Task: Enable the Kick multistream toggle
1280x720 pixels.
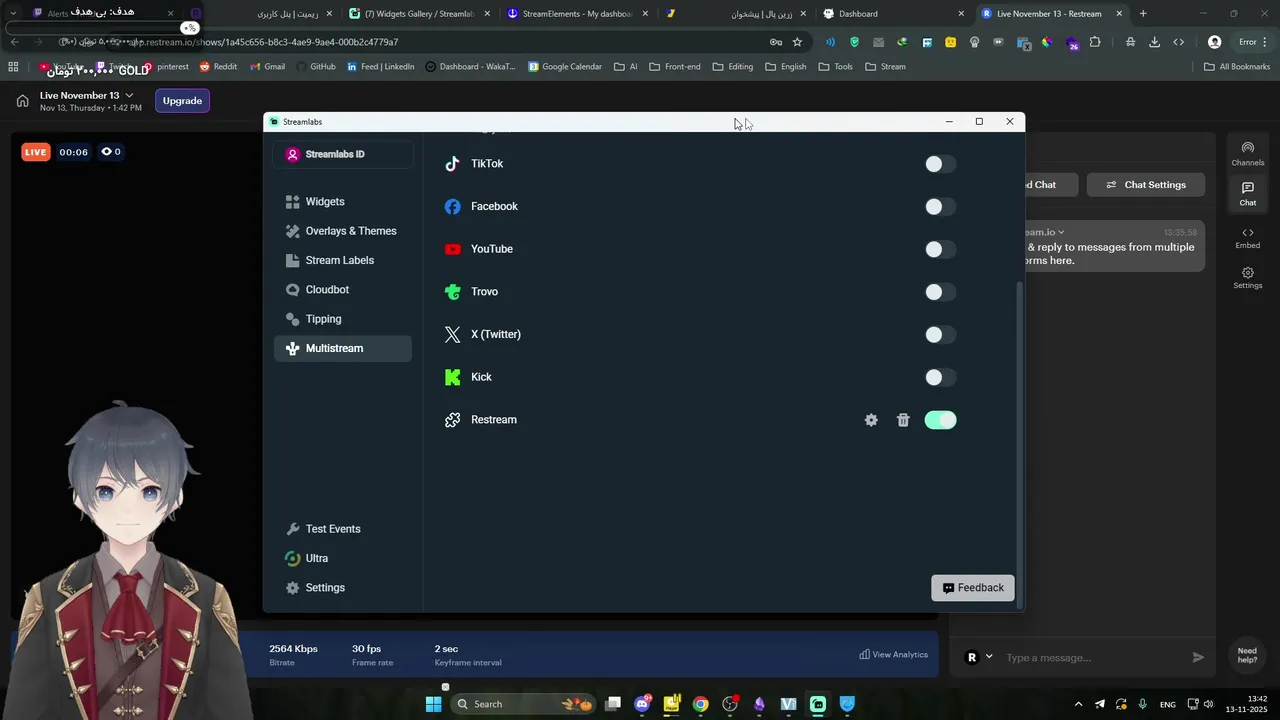Action: [x=940, y=377]
